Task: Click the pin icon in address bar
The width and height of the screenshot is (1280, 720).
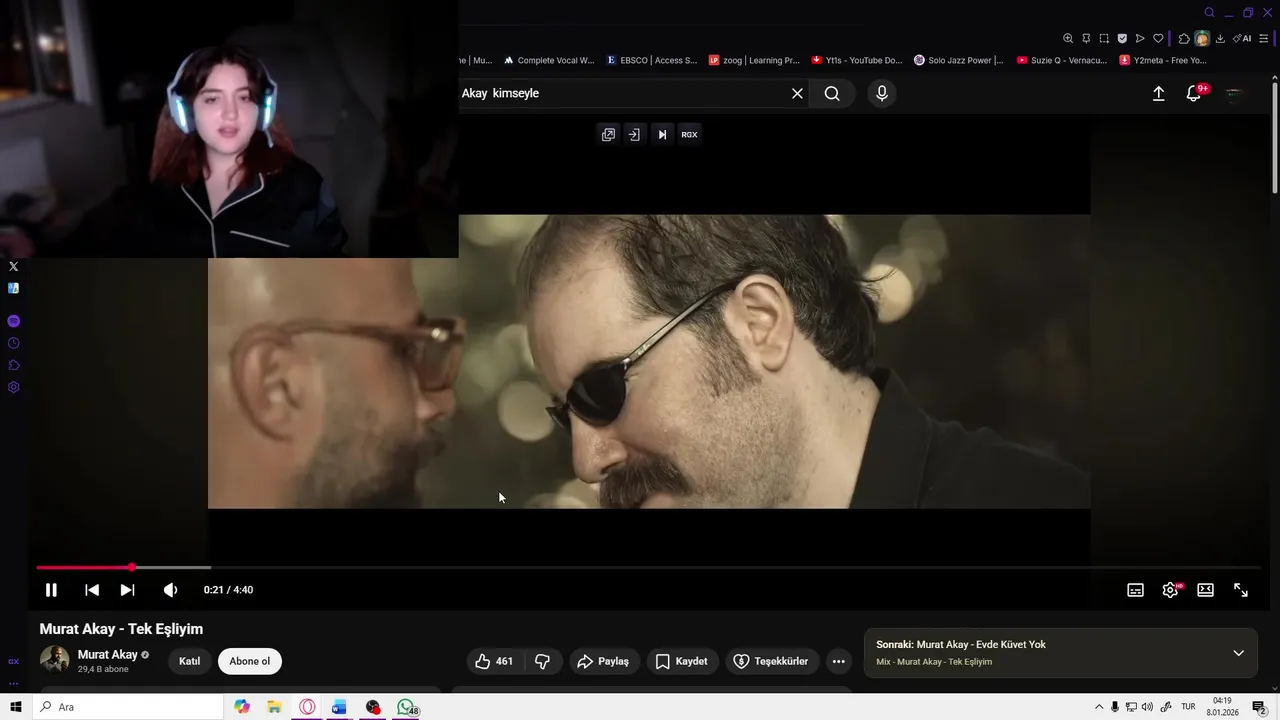Action: pyautogui.click(x=1086, y=38)
